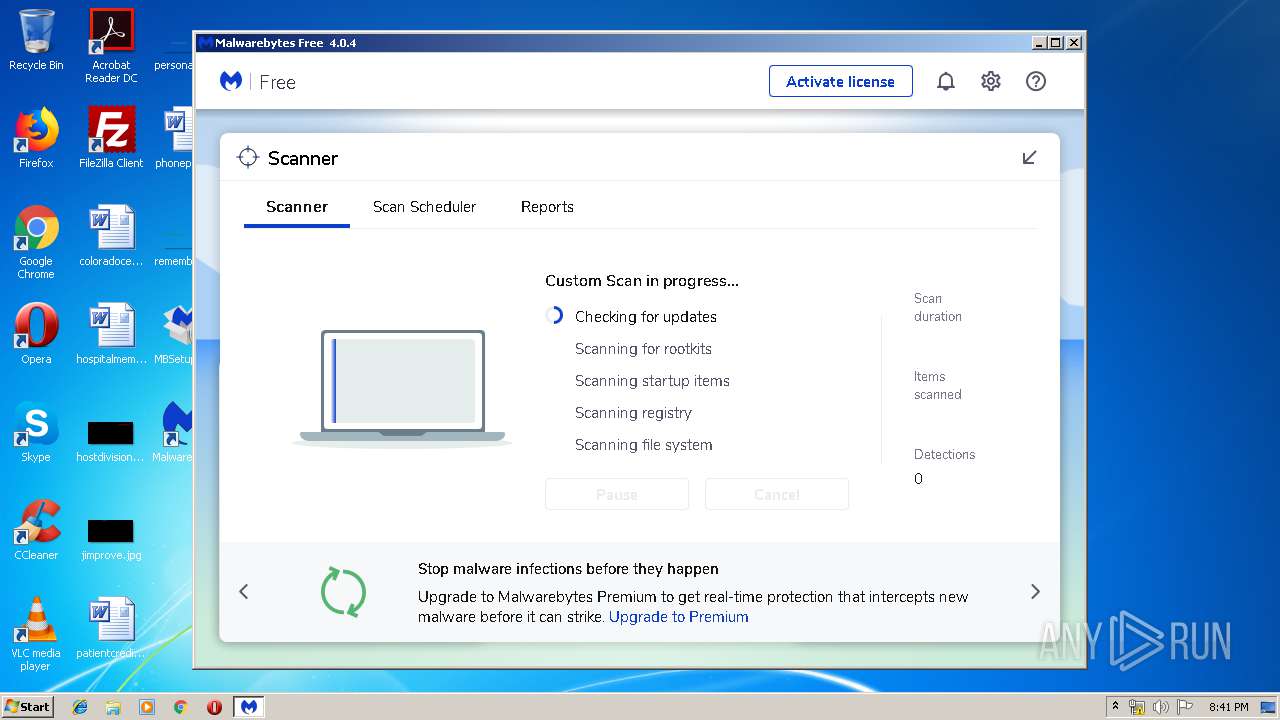Show next promotion with right chevron
This screenshot has width=1280, height=720.
tap(1035, 592)
